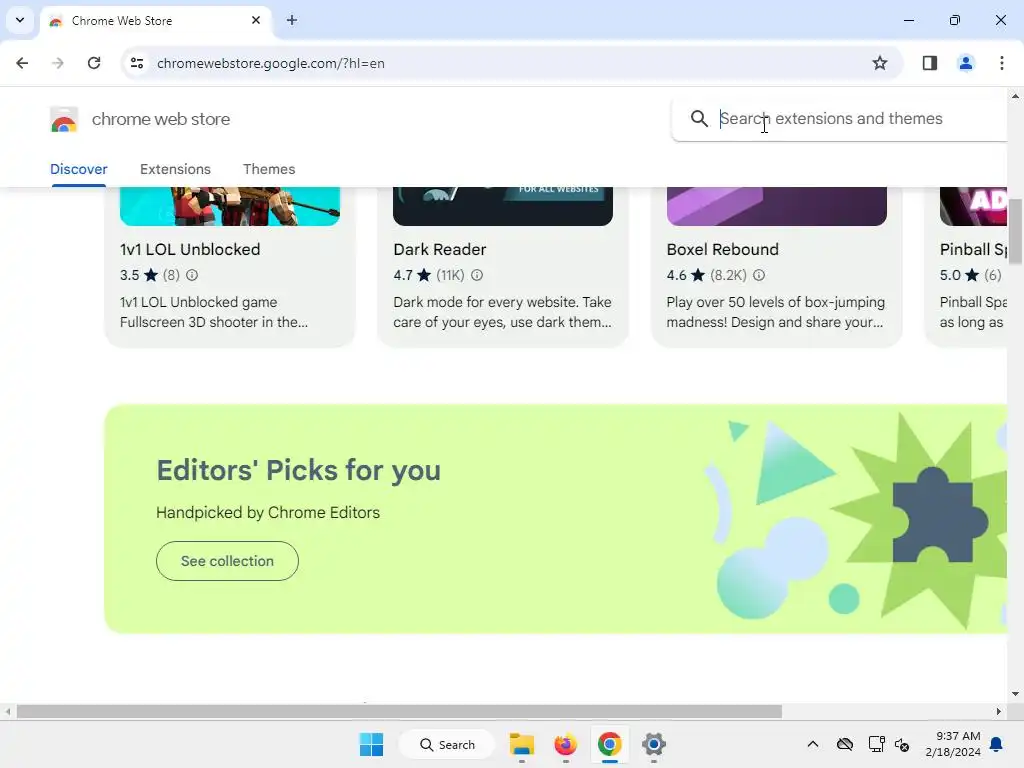
Task: Open the Pinball extension card title
Action: click(973, 249)
